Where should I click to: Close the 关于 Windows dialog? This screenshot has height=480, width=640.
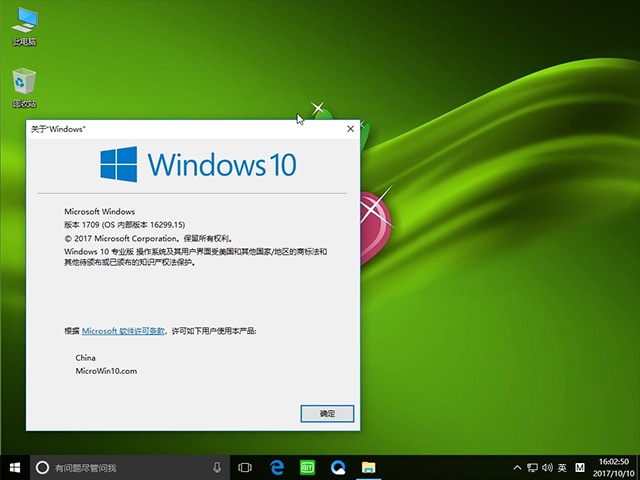[350, 129]
